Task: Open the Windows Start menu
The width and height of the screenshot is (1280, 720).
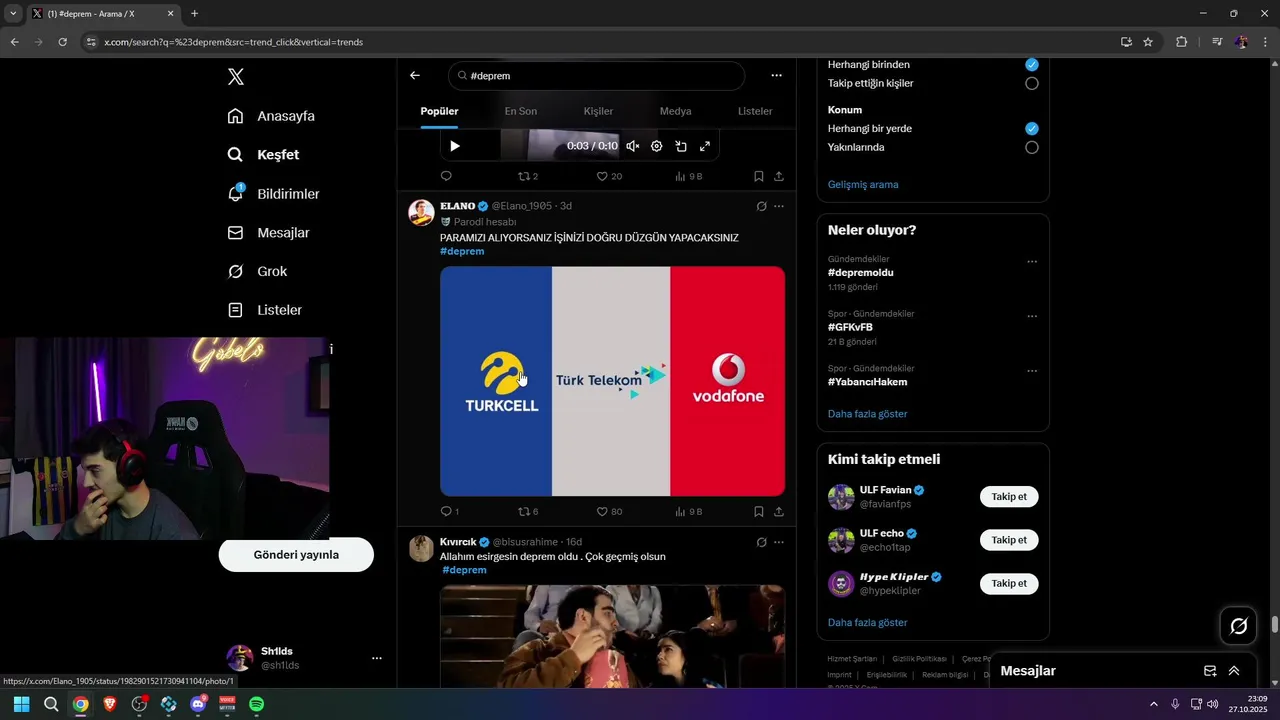Action: (x=21, y=704)
